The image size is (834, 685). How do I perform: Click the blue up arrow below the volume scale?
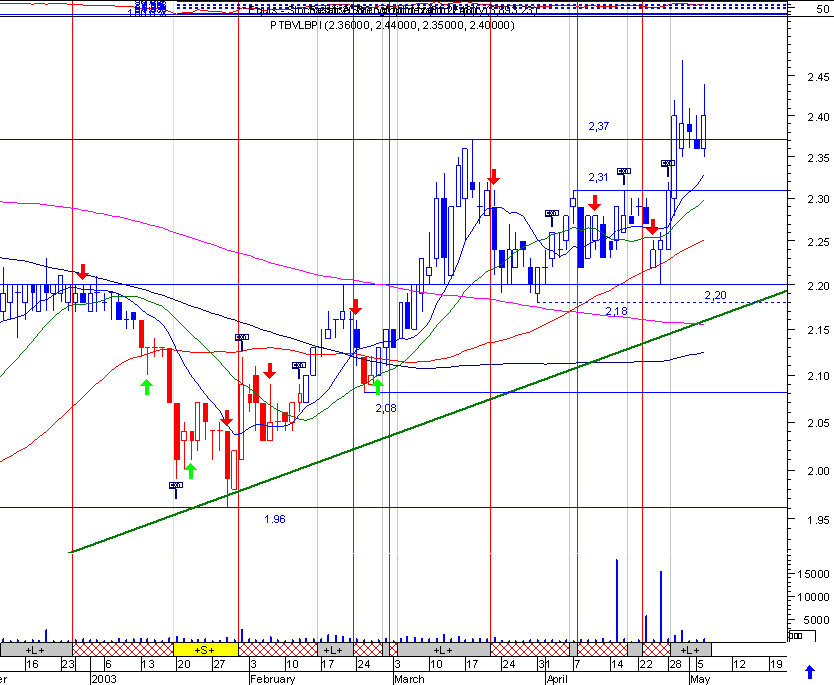pos(810,672)
